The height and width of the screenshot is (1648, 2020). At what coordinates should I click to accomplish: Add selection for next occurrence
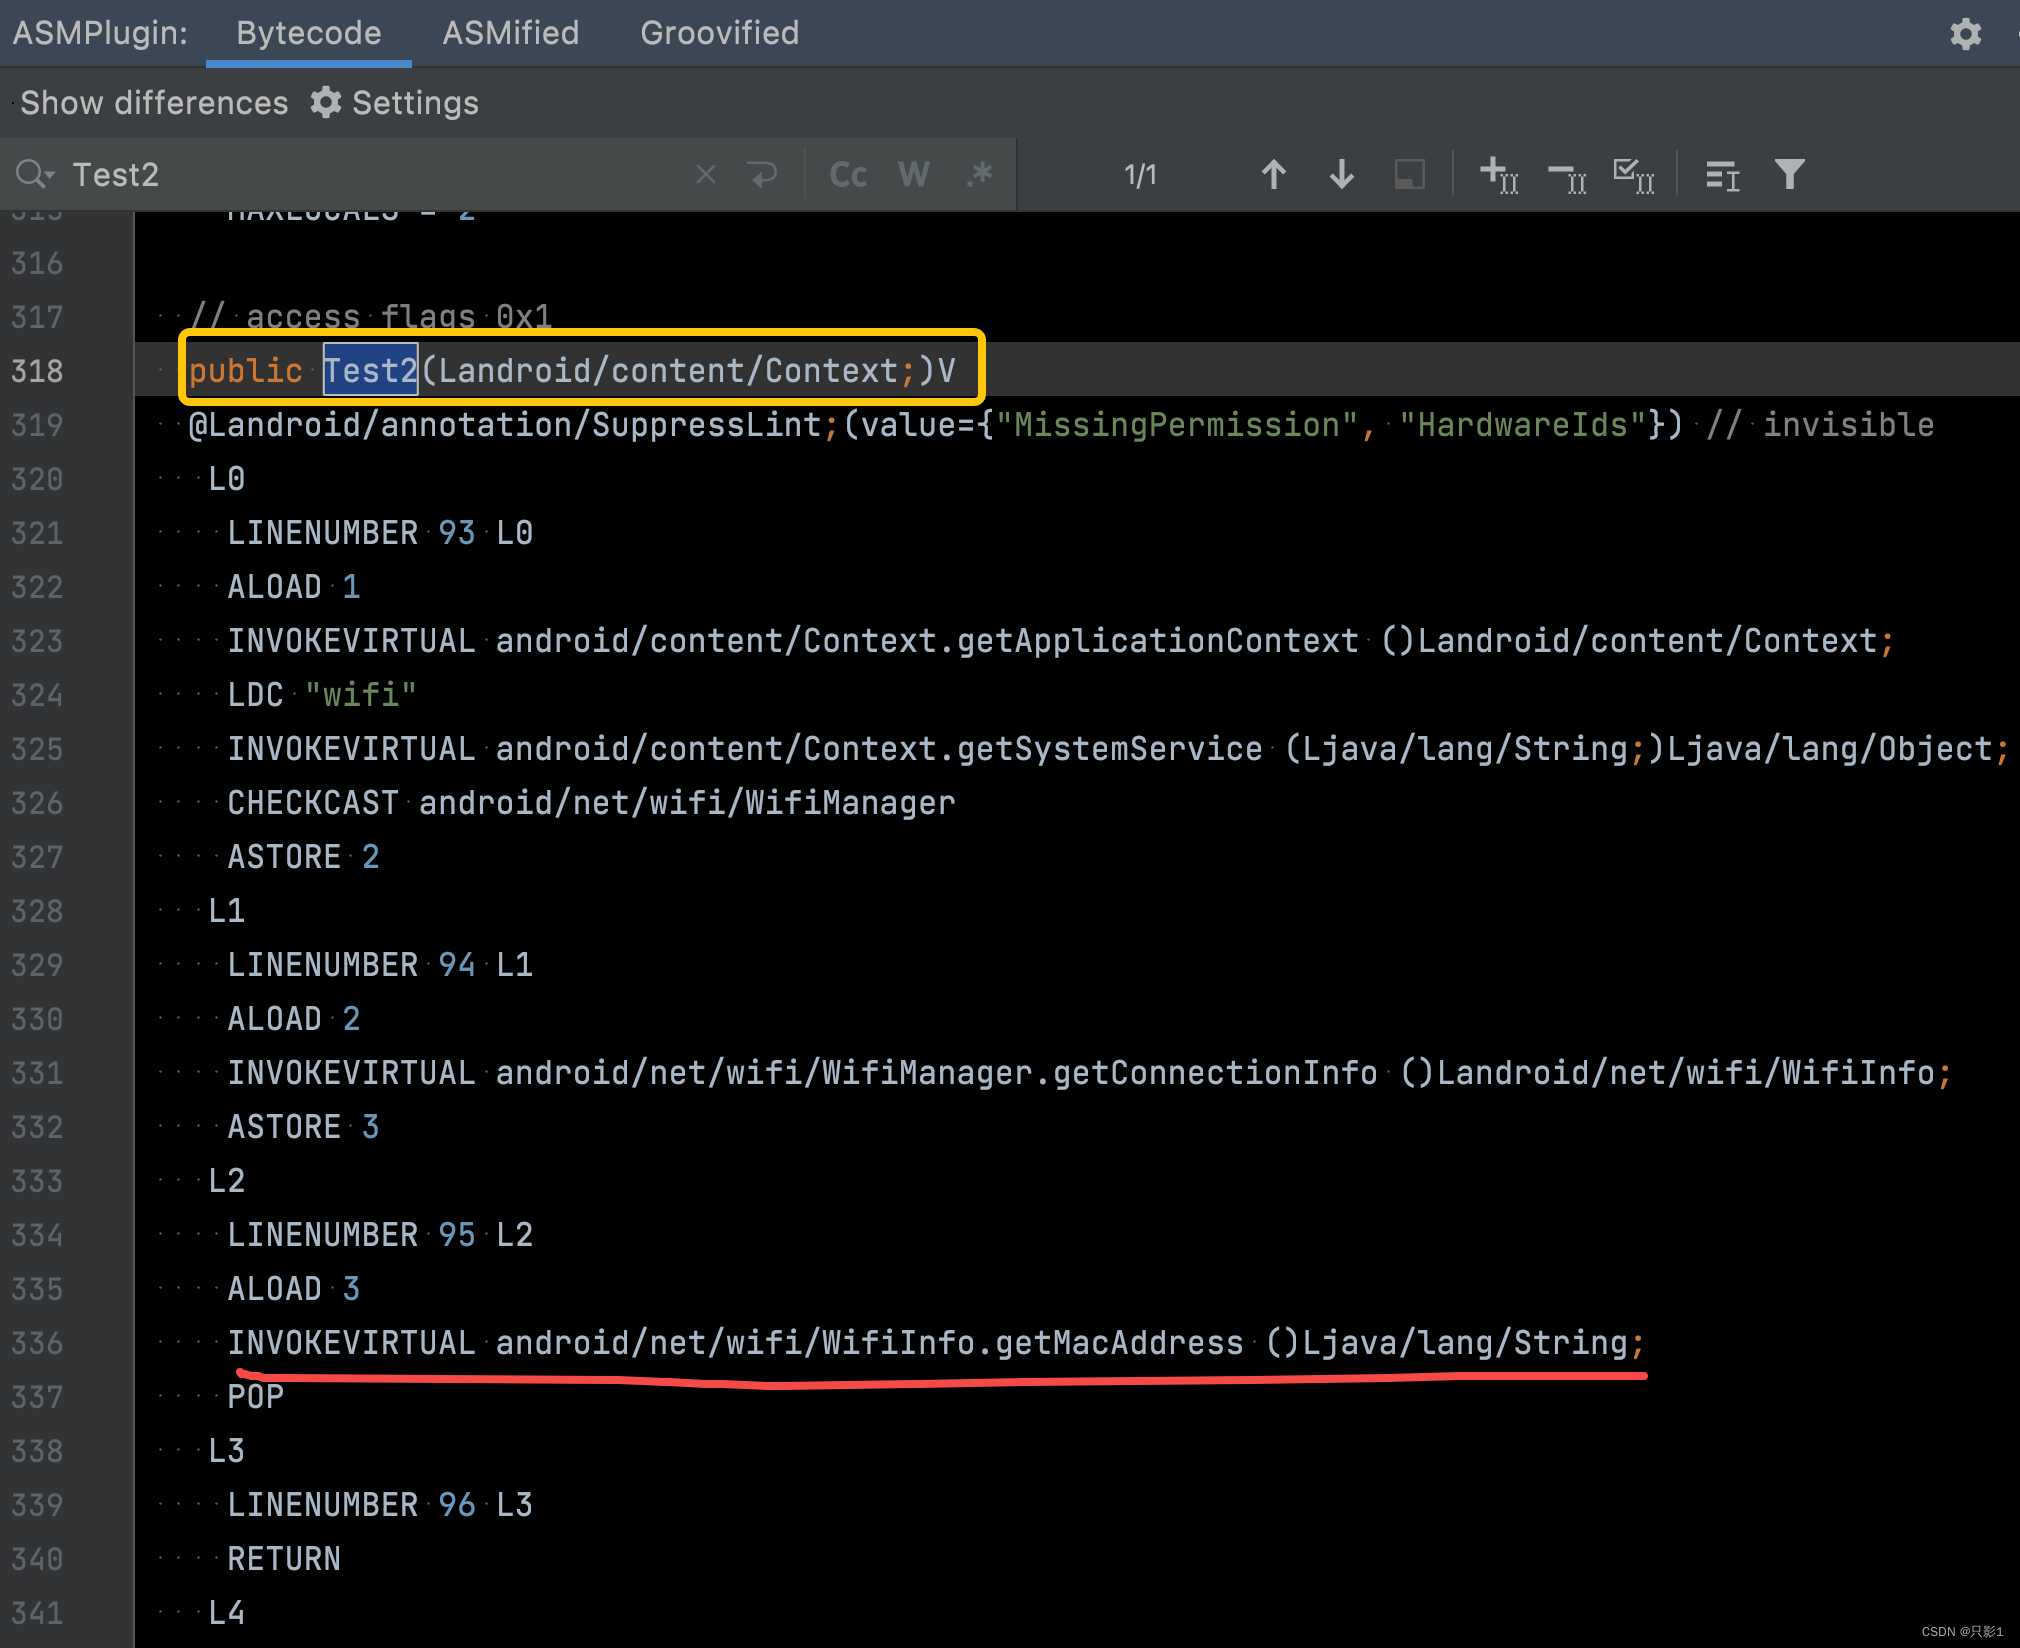1499,174
